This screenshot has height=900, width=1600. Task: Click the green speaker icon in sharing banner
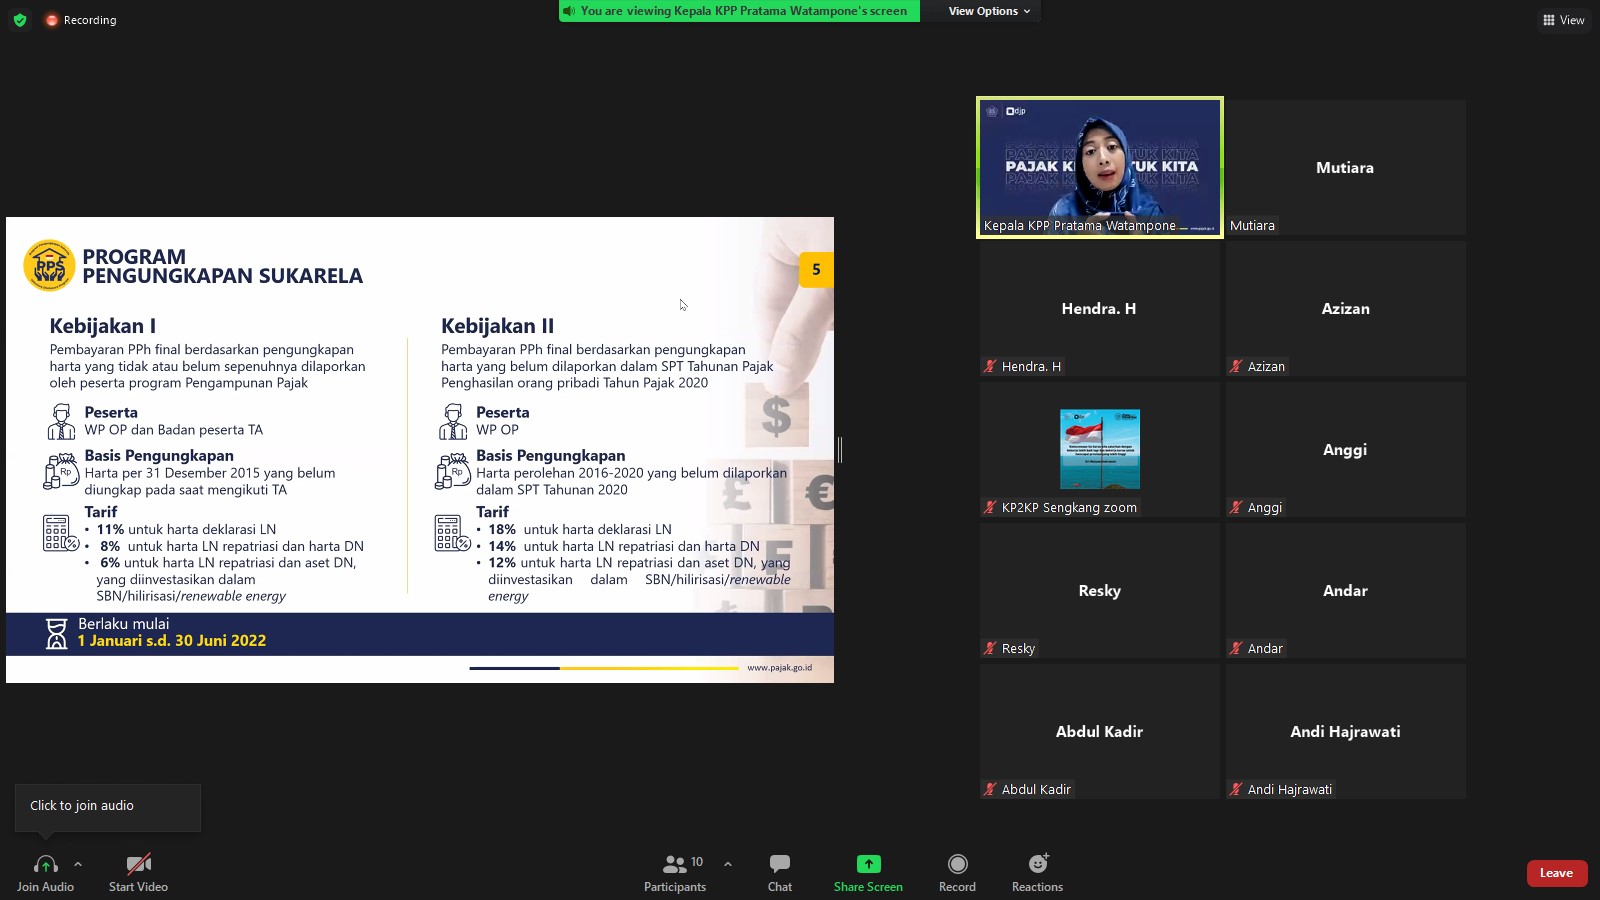[x=569, y=11]
